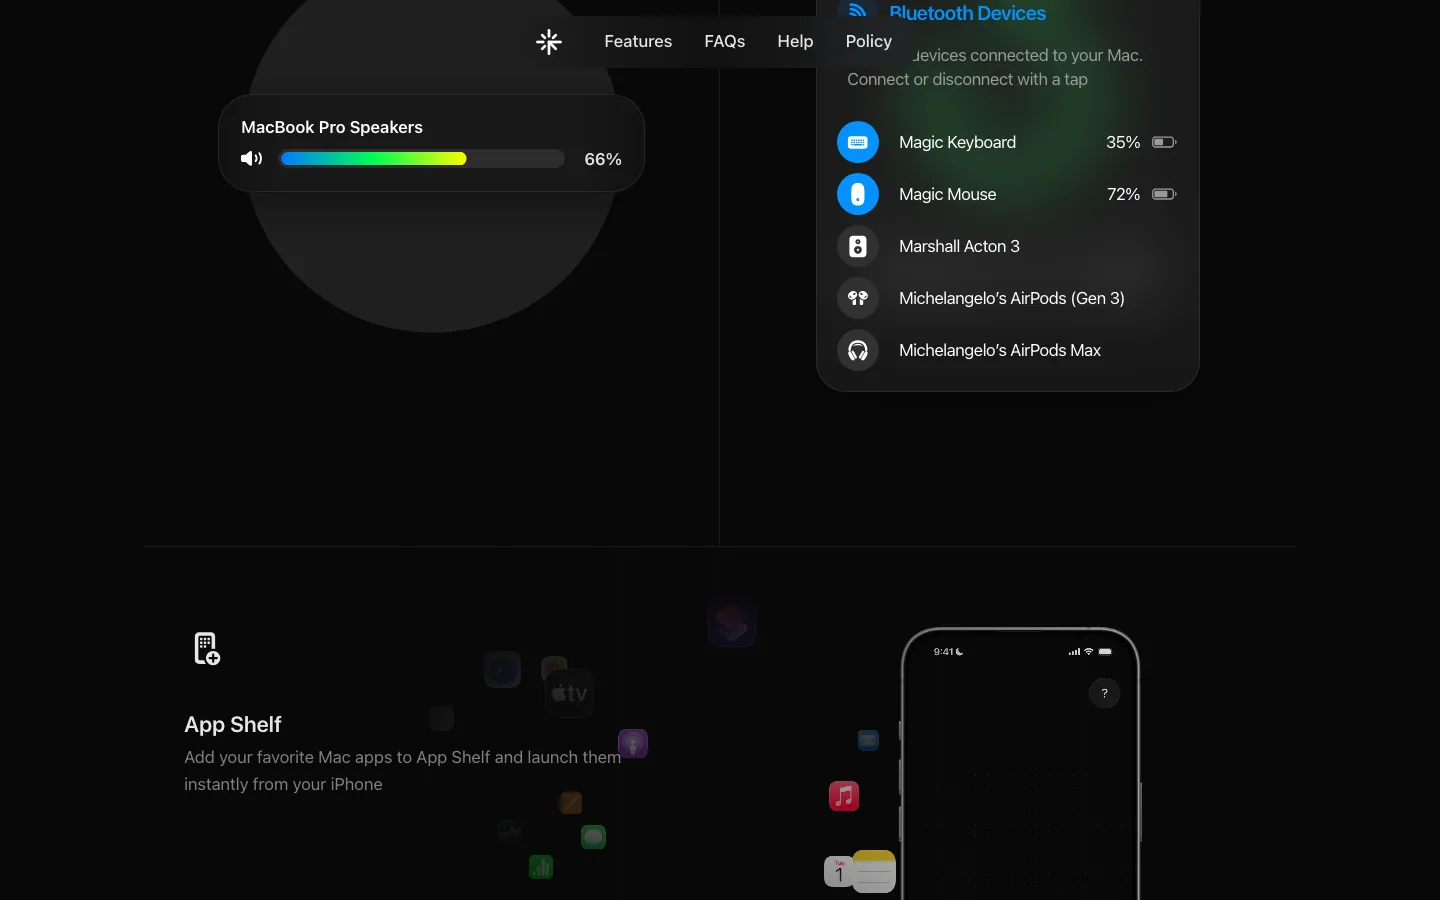This screenshot has width=1440, height=900.
Task: Click the App Shelf heading
Action: click(233, 724)
